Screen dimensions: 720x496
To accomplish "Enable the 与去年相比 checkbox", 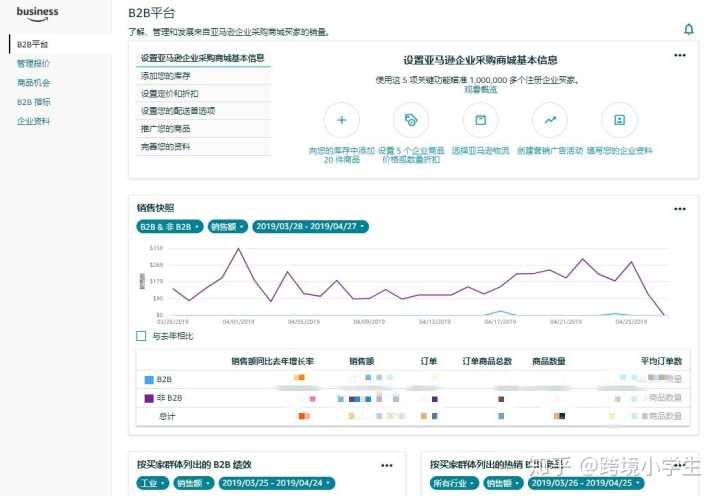I will click(141, 336).
